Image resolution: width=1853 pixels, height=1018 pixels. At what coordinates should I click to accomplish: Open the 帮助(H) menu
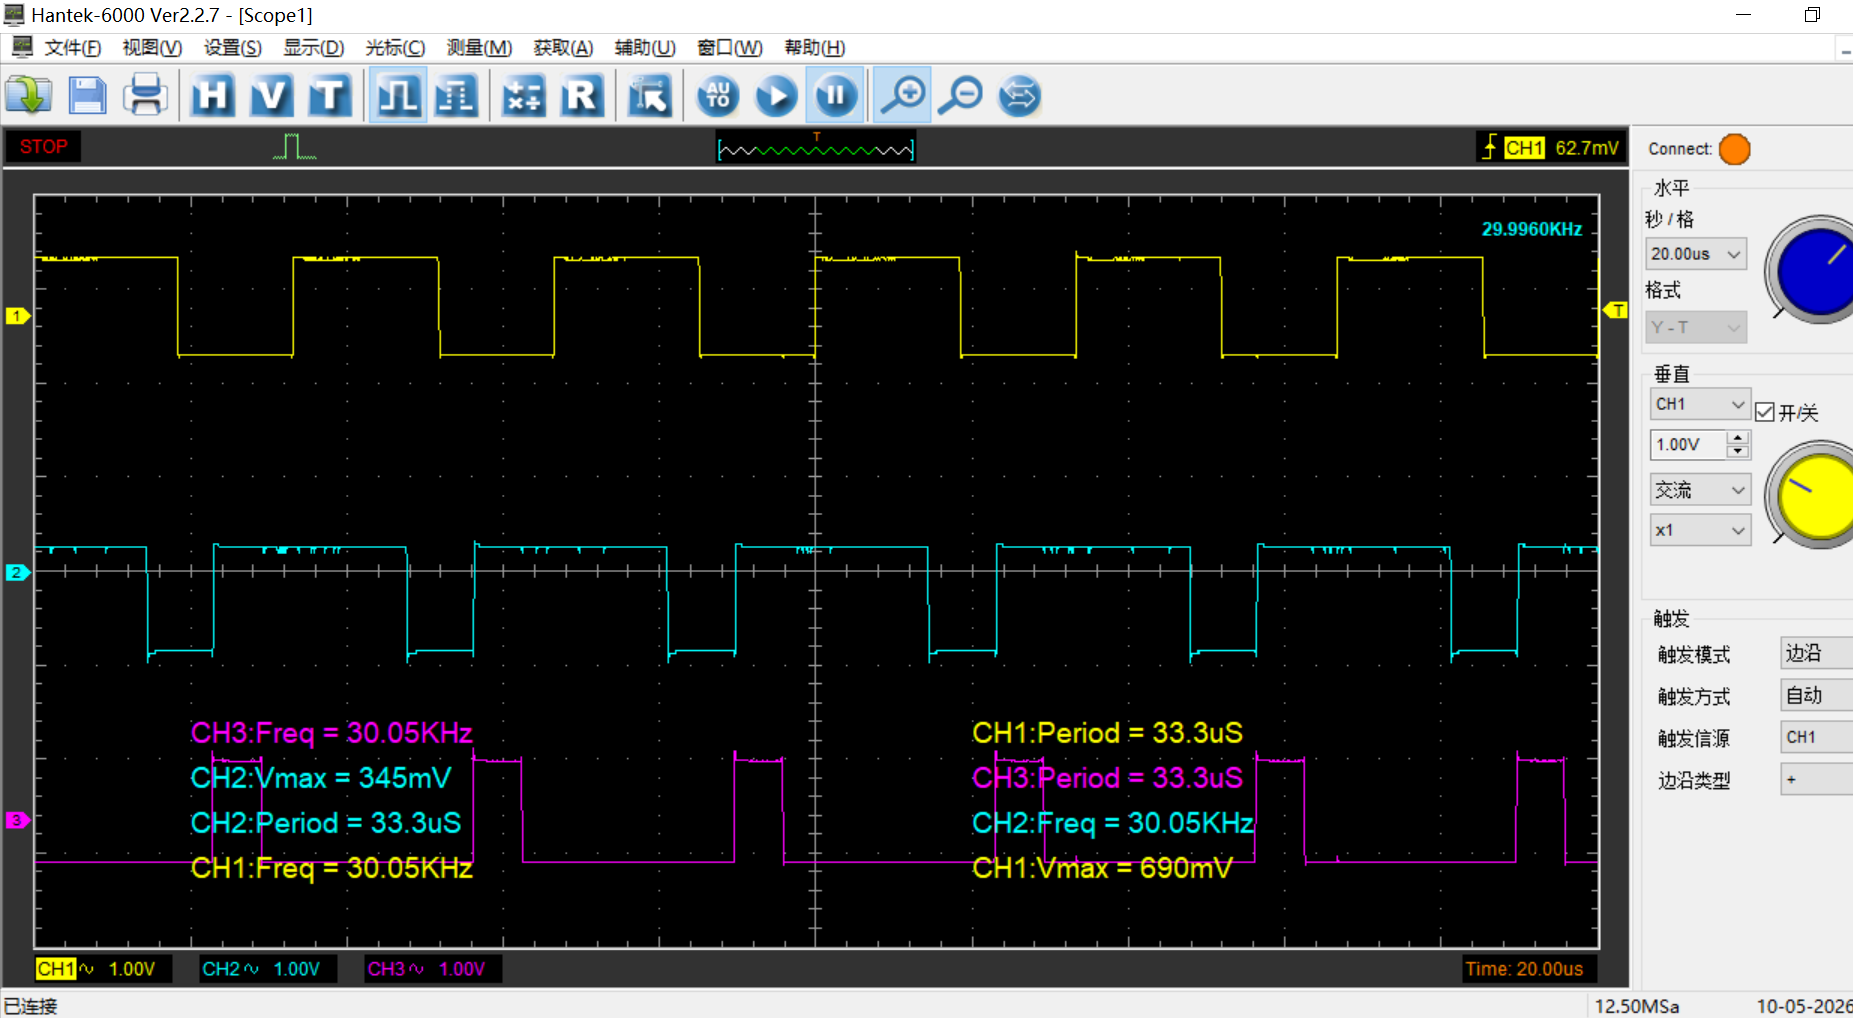coord(814,48)
